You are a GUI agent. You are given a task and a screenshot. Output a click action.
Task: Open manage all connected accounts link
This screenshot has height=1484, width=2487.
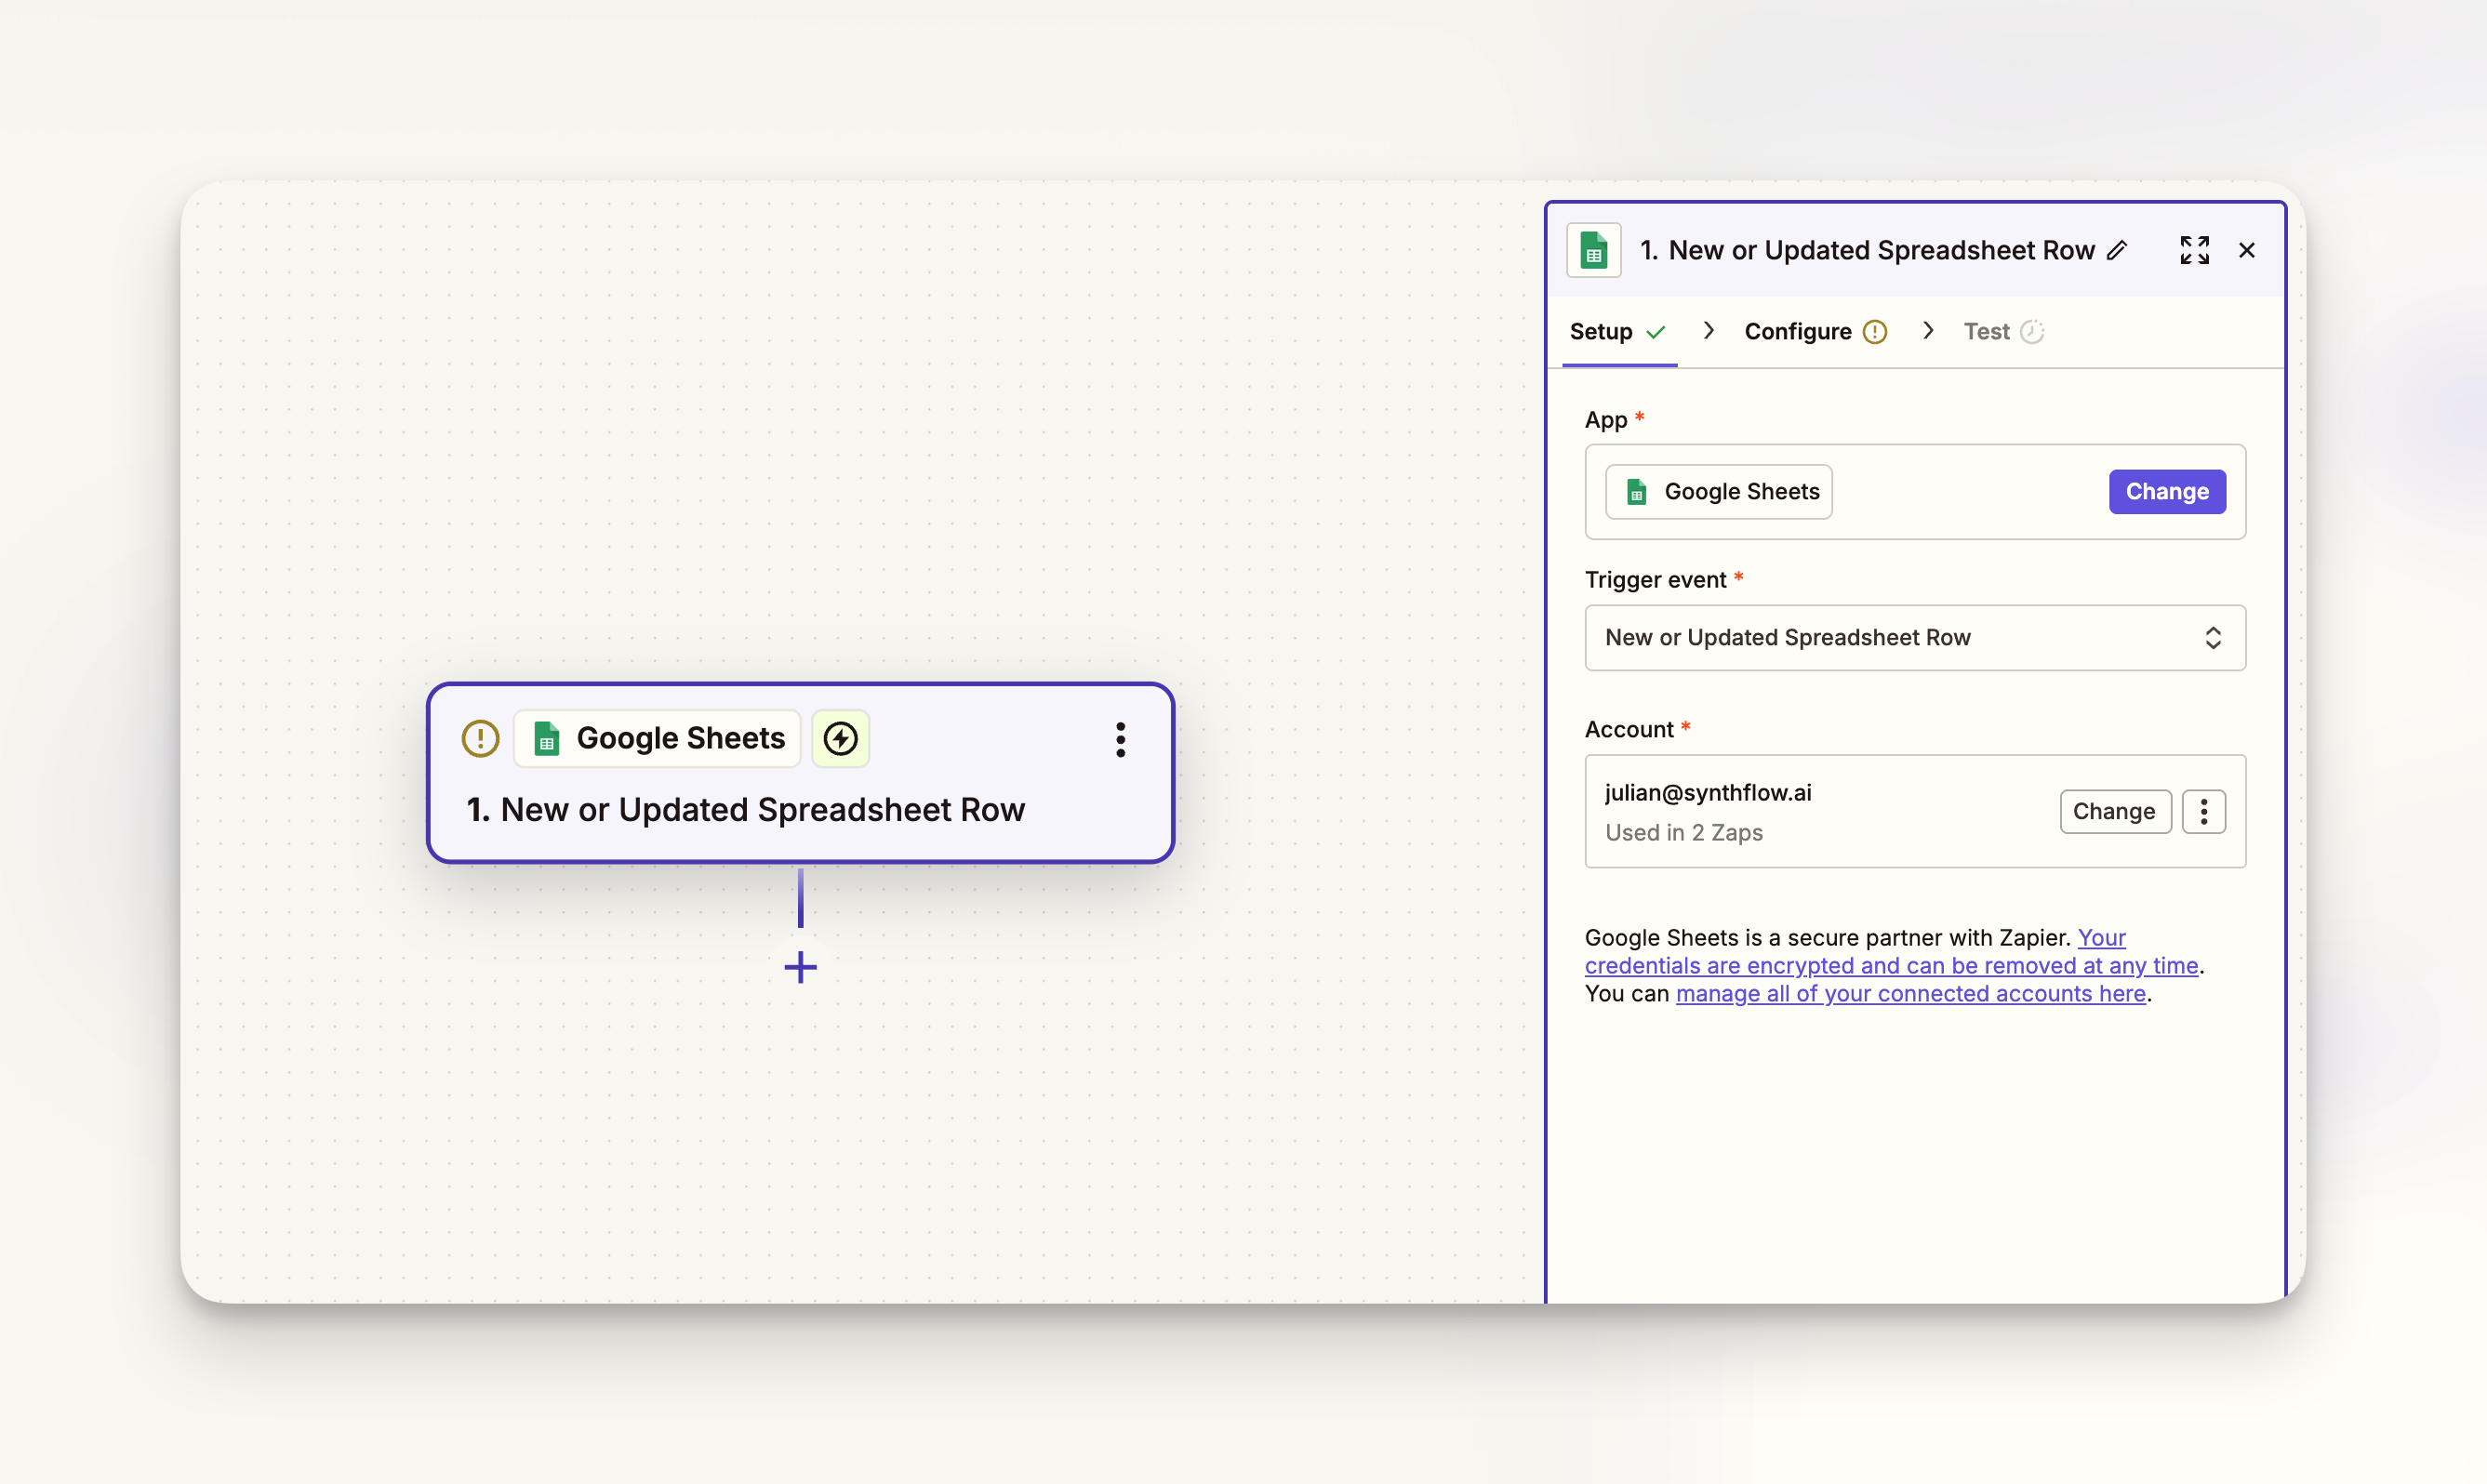1910,994
